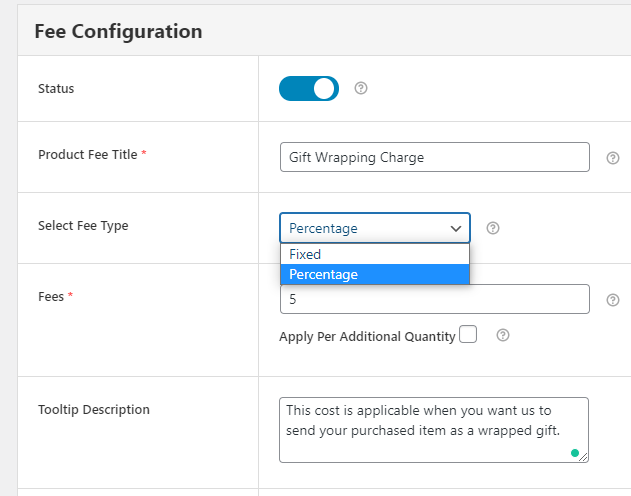
Task: Grab the Tooltip Description textarea resize handle
Action: pyautogui.click(x=584, y=458)
